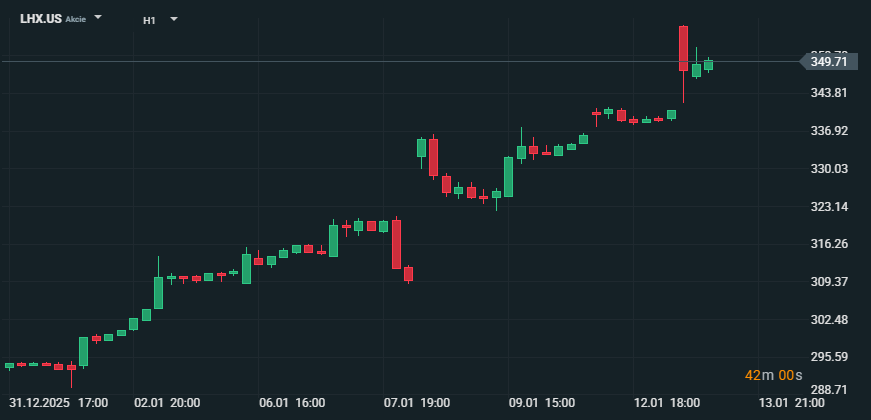The image size is (871, 420).
Task: Click the 343.81 price axis label
Action: (x=828, y=93)
